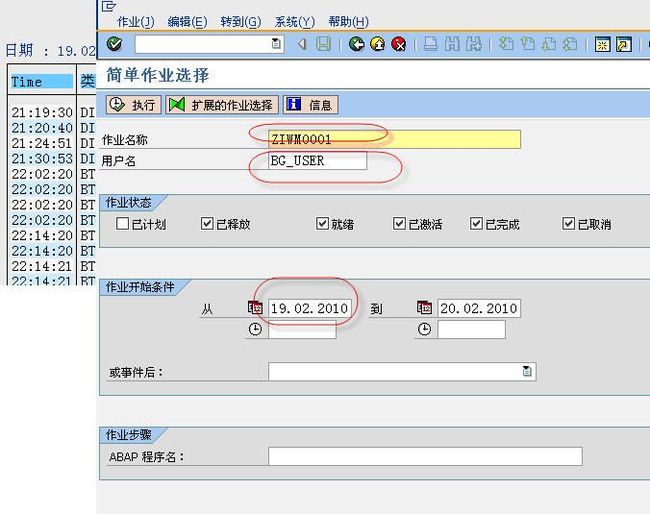Click the 扩展的作业选择 button

coord(222,105)
